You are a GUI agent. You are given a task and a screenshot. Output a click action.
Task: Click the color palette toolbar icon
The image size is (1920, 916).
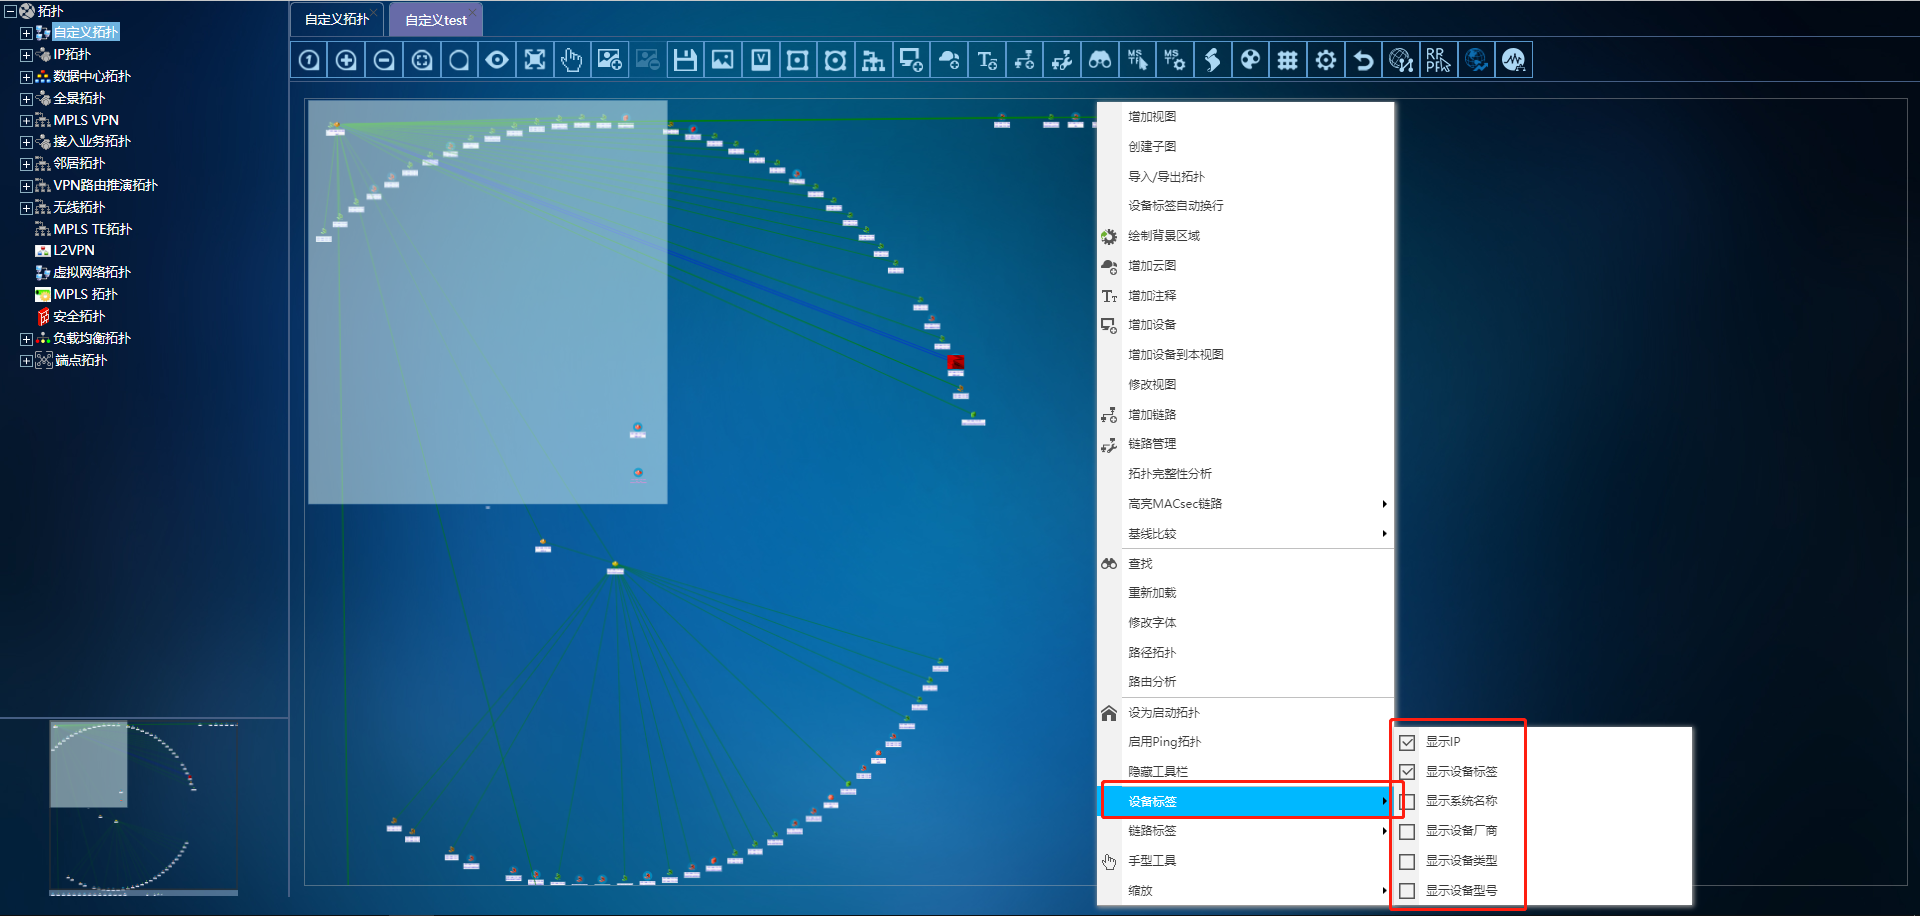1250,60
